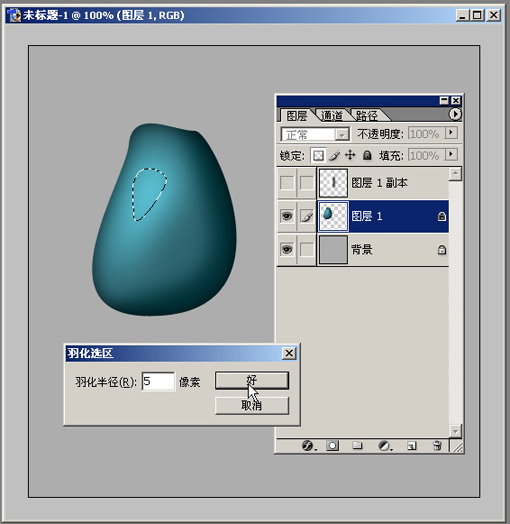510x524 pixels.
Task: Collapse the Layers palette with minimize button
Action: [444, 101]
